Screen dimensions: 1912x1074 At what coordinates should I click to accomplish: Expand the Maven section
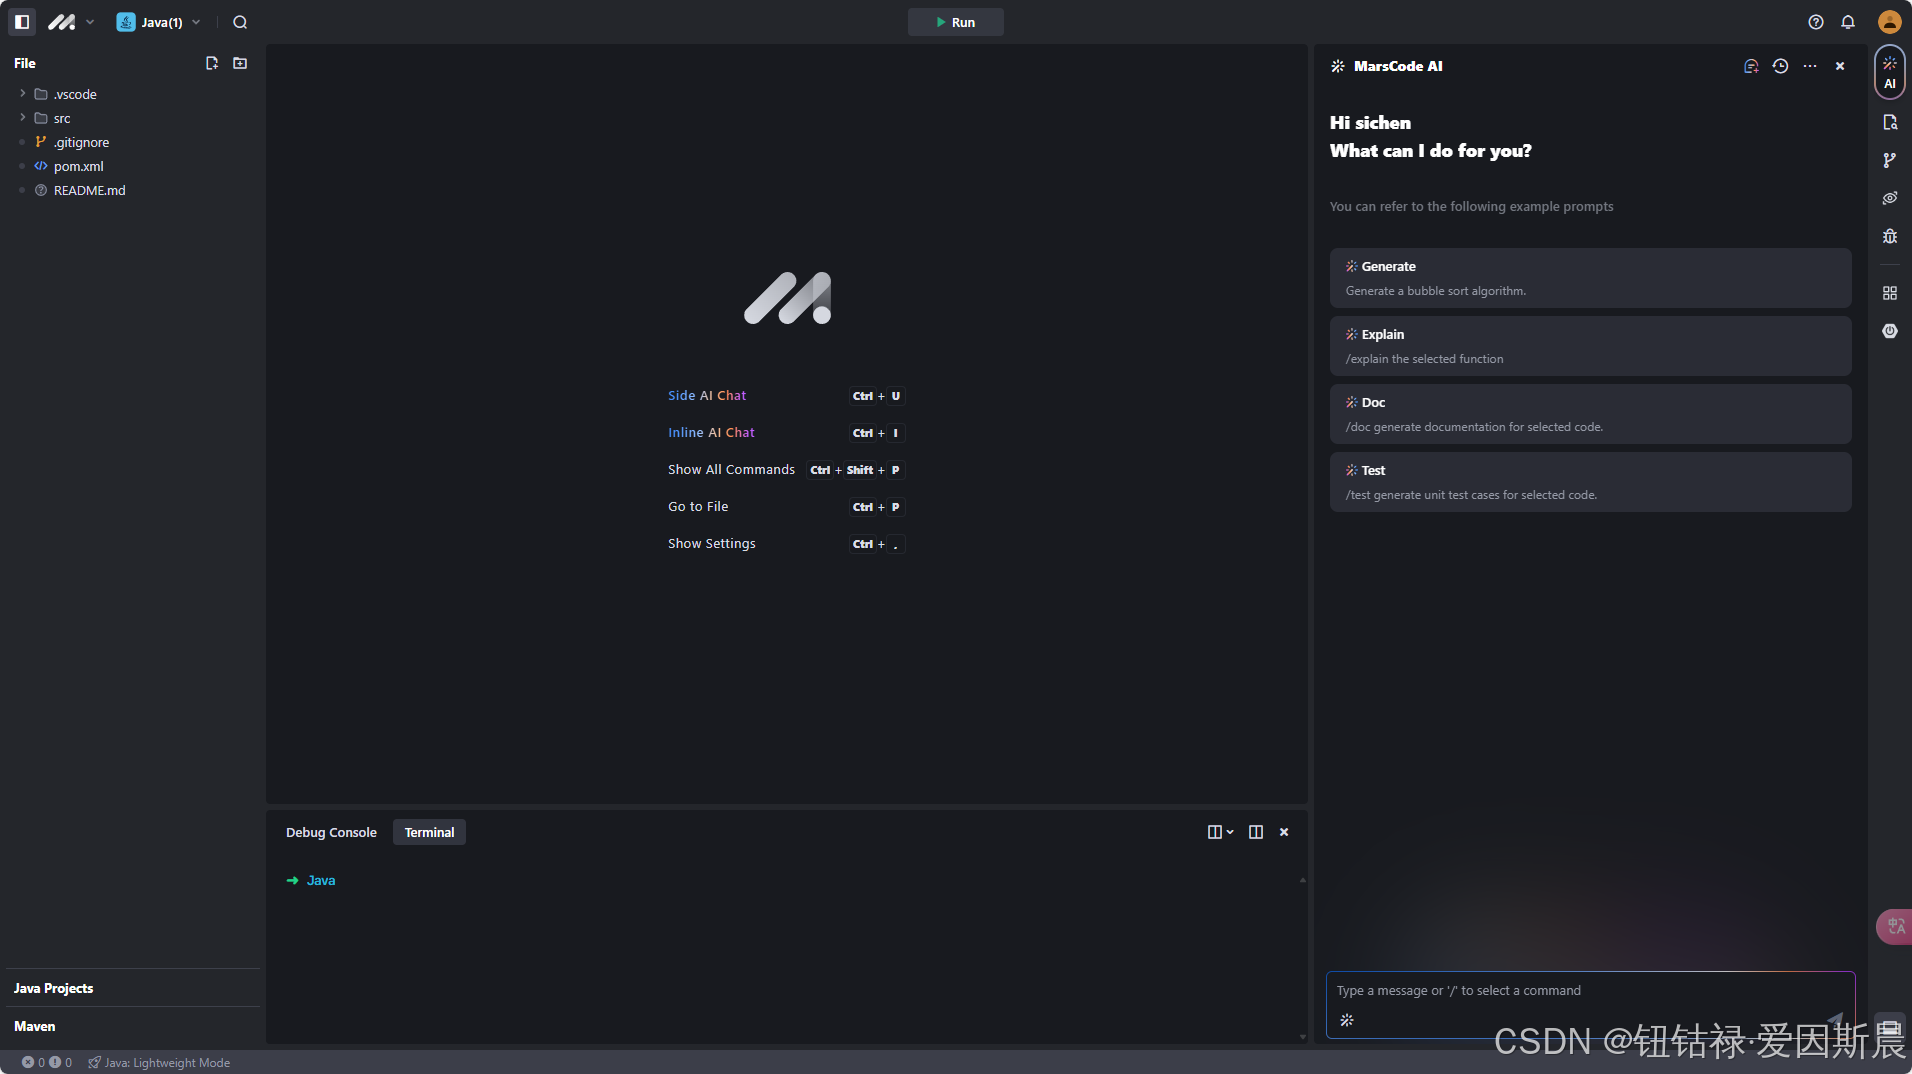(x=132, y=1026)
